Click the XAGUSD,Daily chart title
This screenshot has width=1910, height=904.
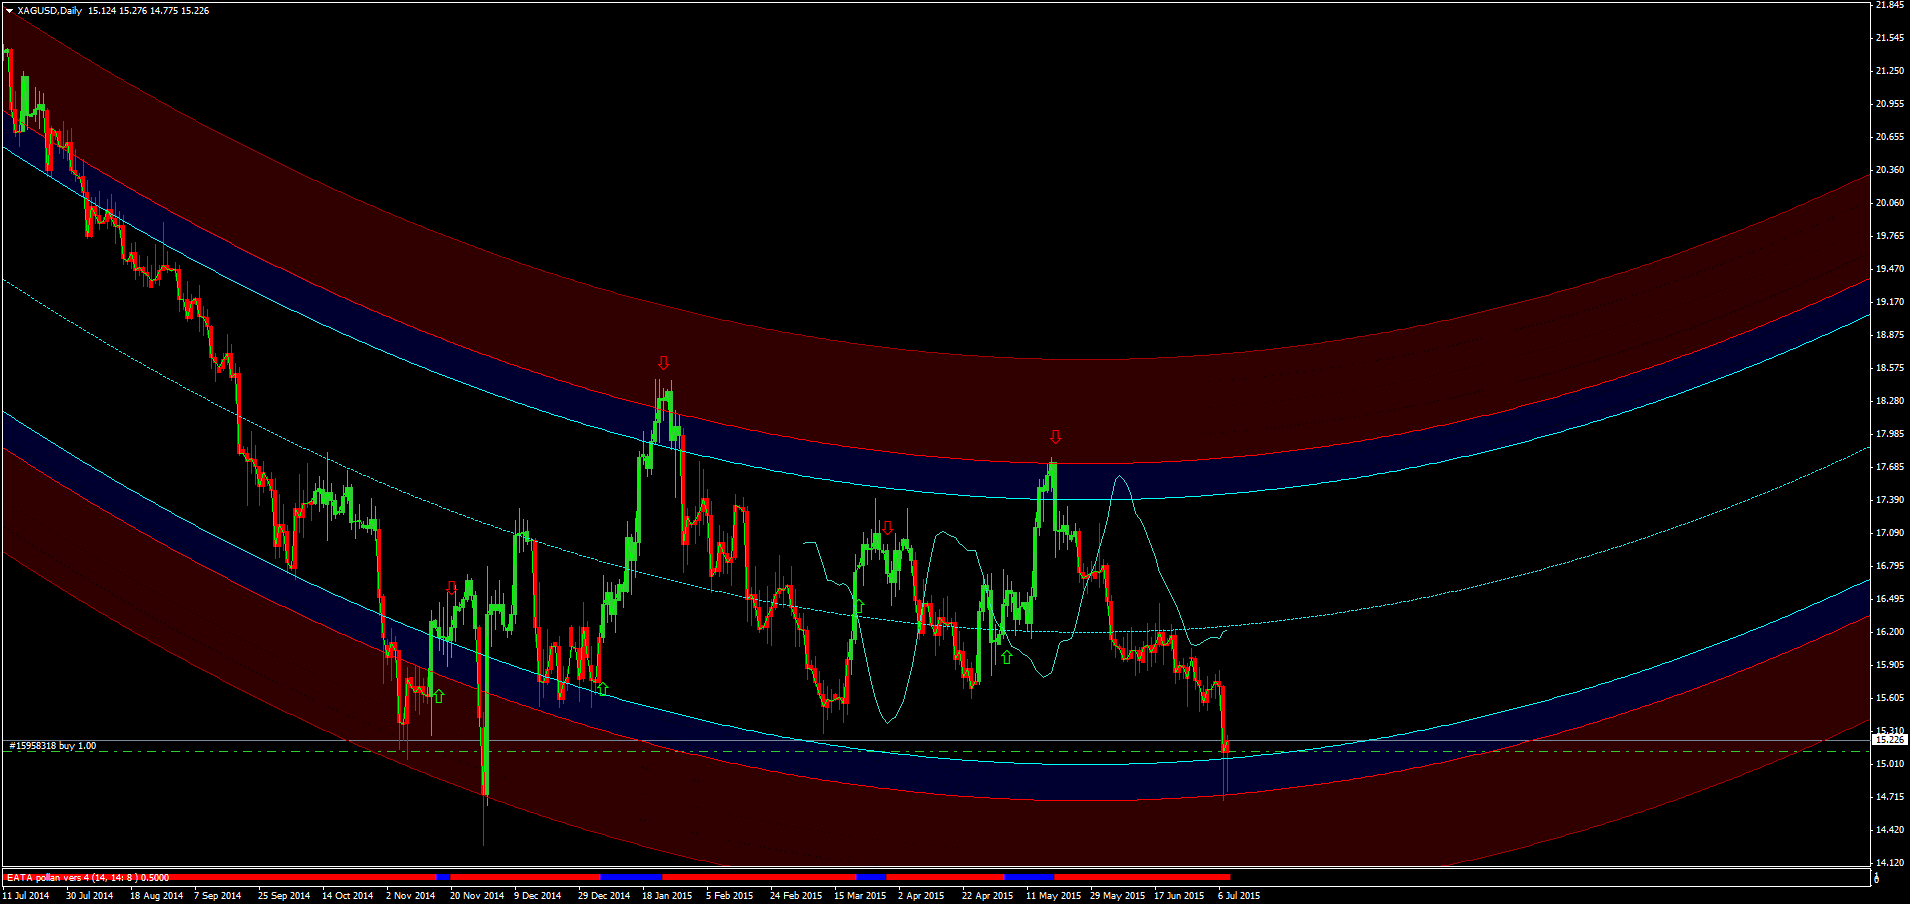(x=50, y=11)
